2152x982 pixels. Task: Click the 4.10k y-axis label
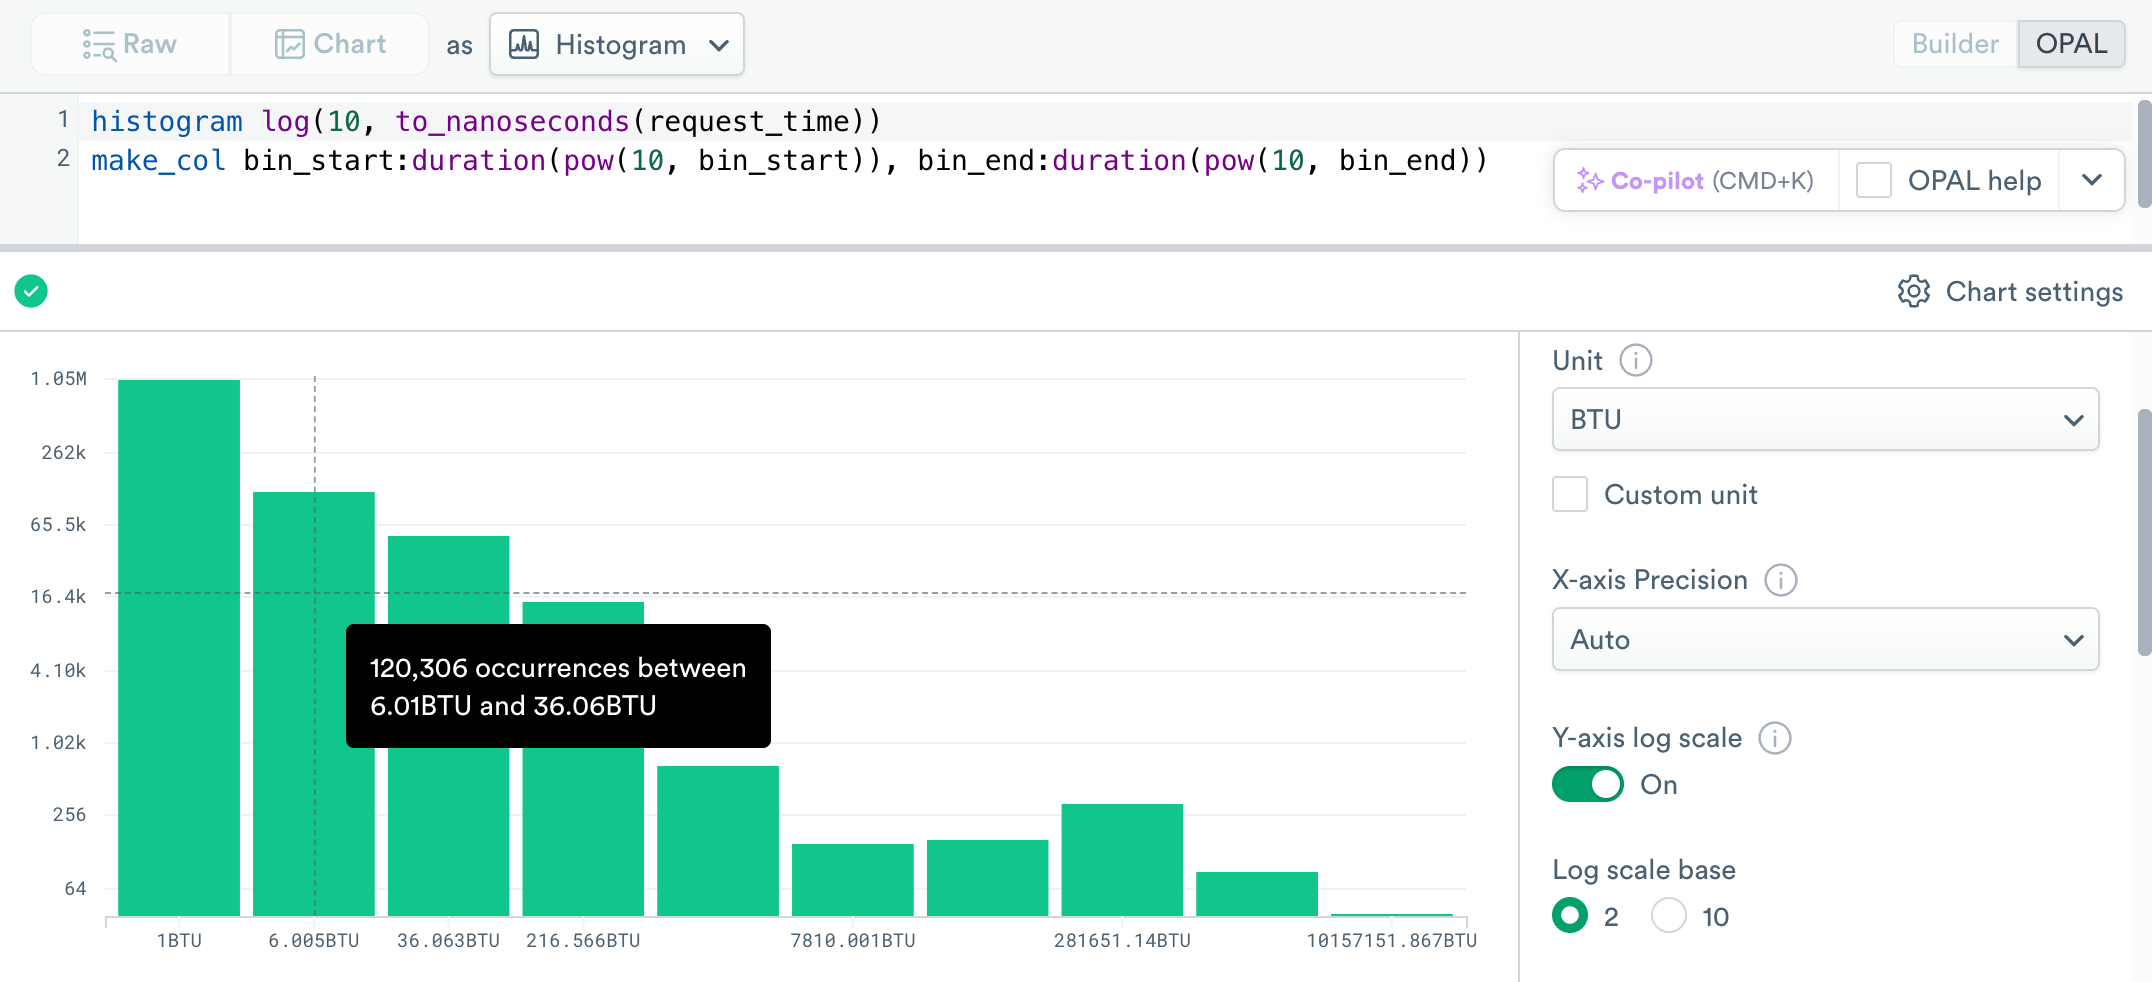click(x=58, y=670)
